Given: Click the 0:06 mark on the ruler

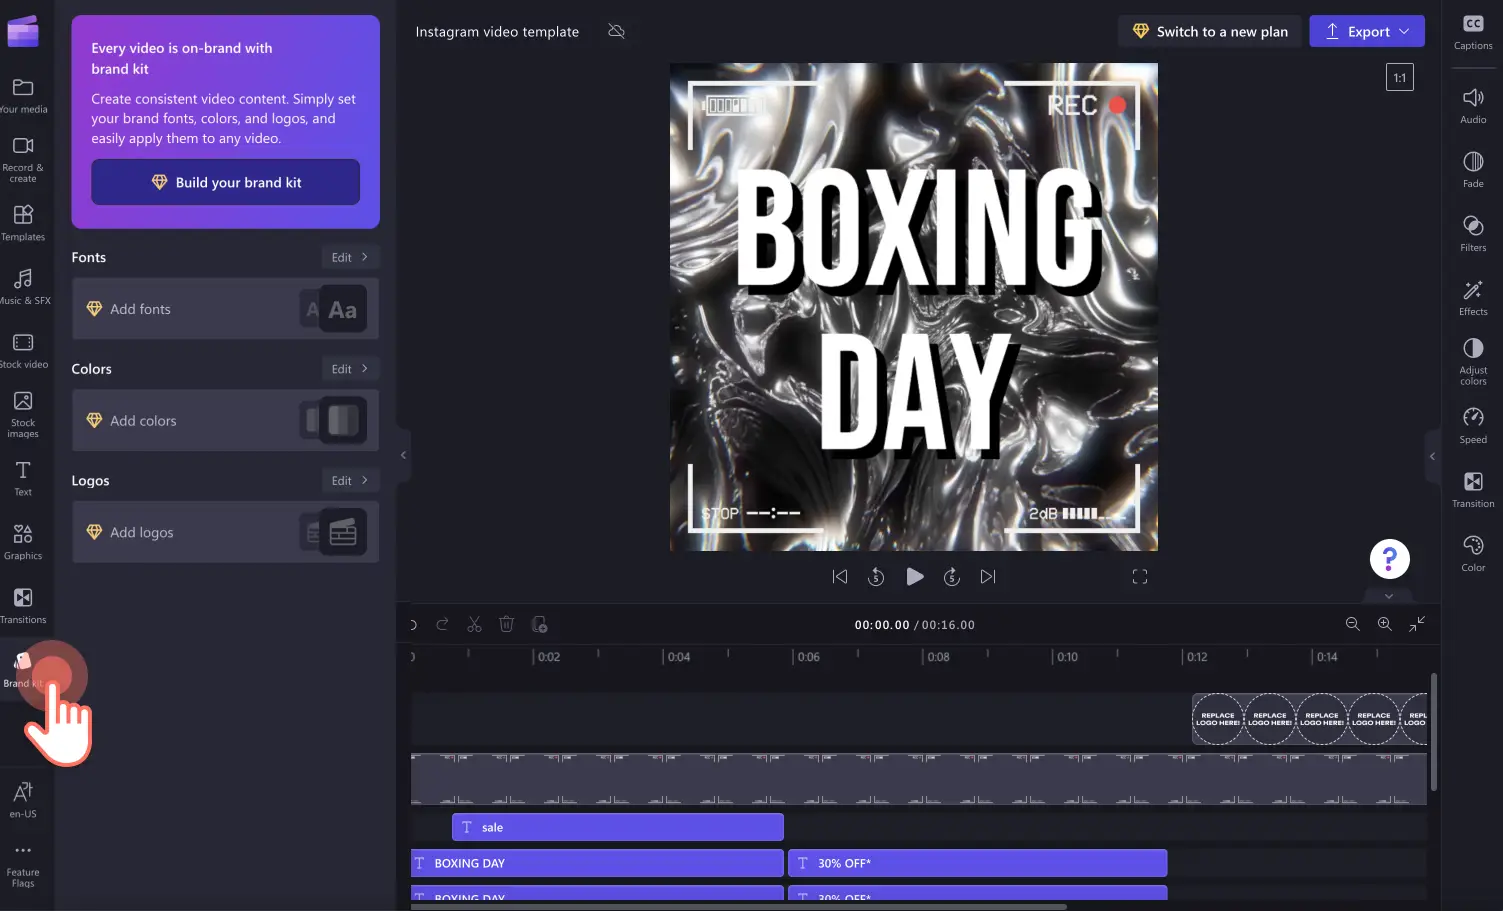Looking at the screenshot, I should click(808, 657).
